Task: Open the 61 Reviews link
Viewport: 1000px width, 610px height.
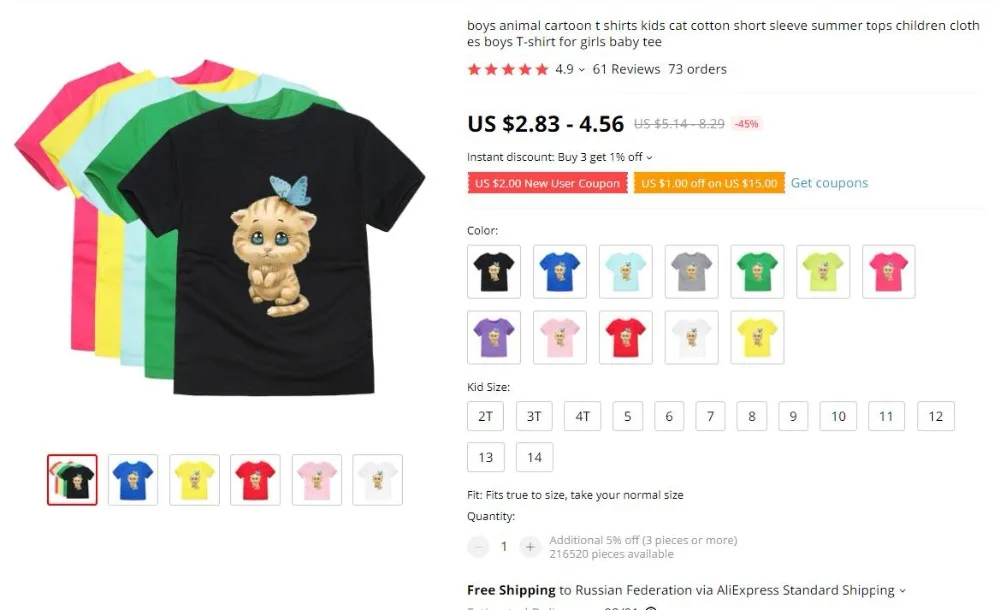Action: point(626,69)
